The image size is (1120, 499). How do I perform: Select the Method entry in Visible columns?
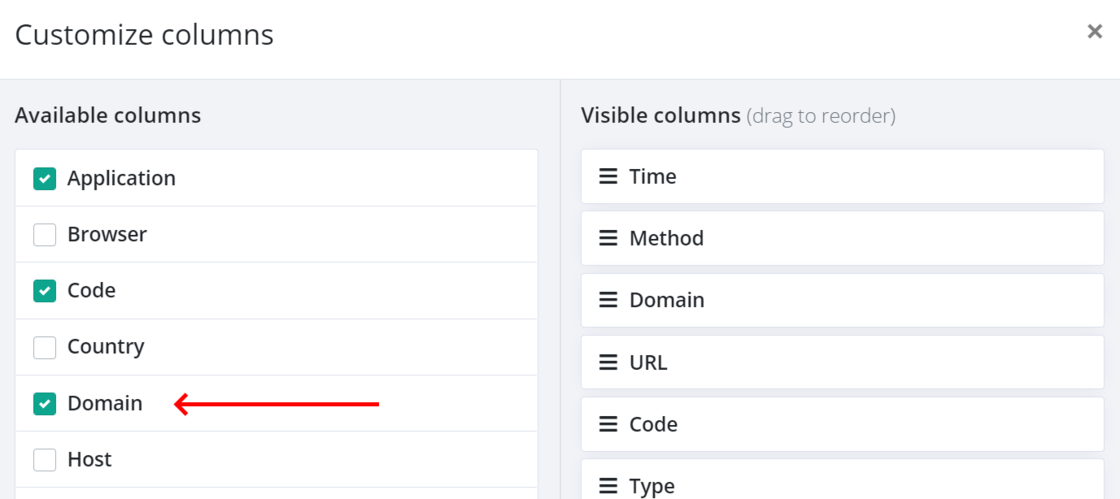click(x=842, y=238)
